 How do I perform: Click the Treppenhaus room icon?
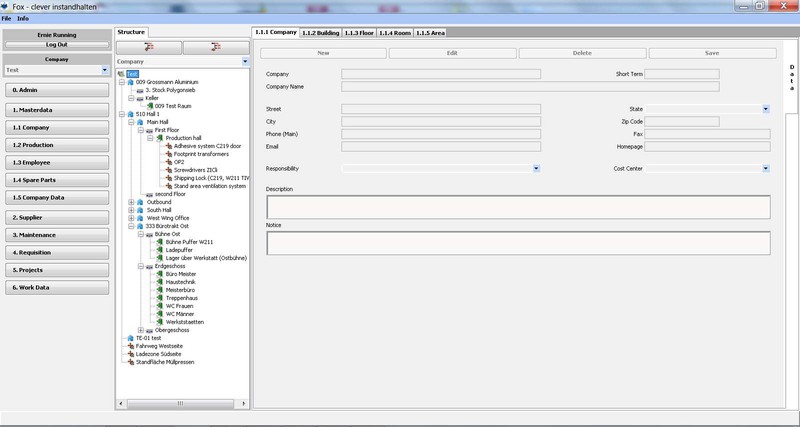click(158, 297)
